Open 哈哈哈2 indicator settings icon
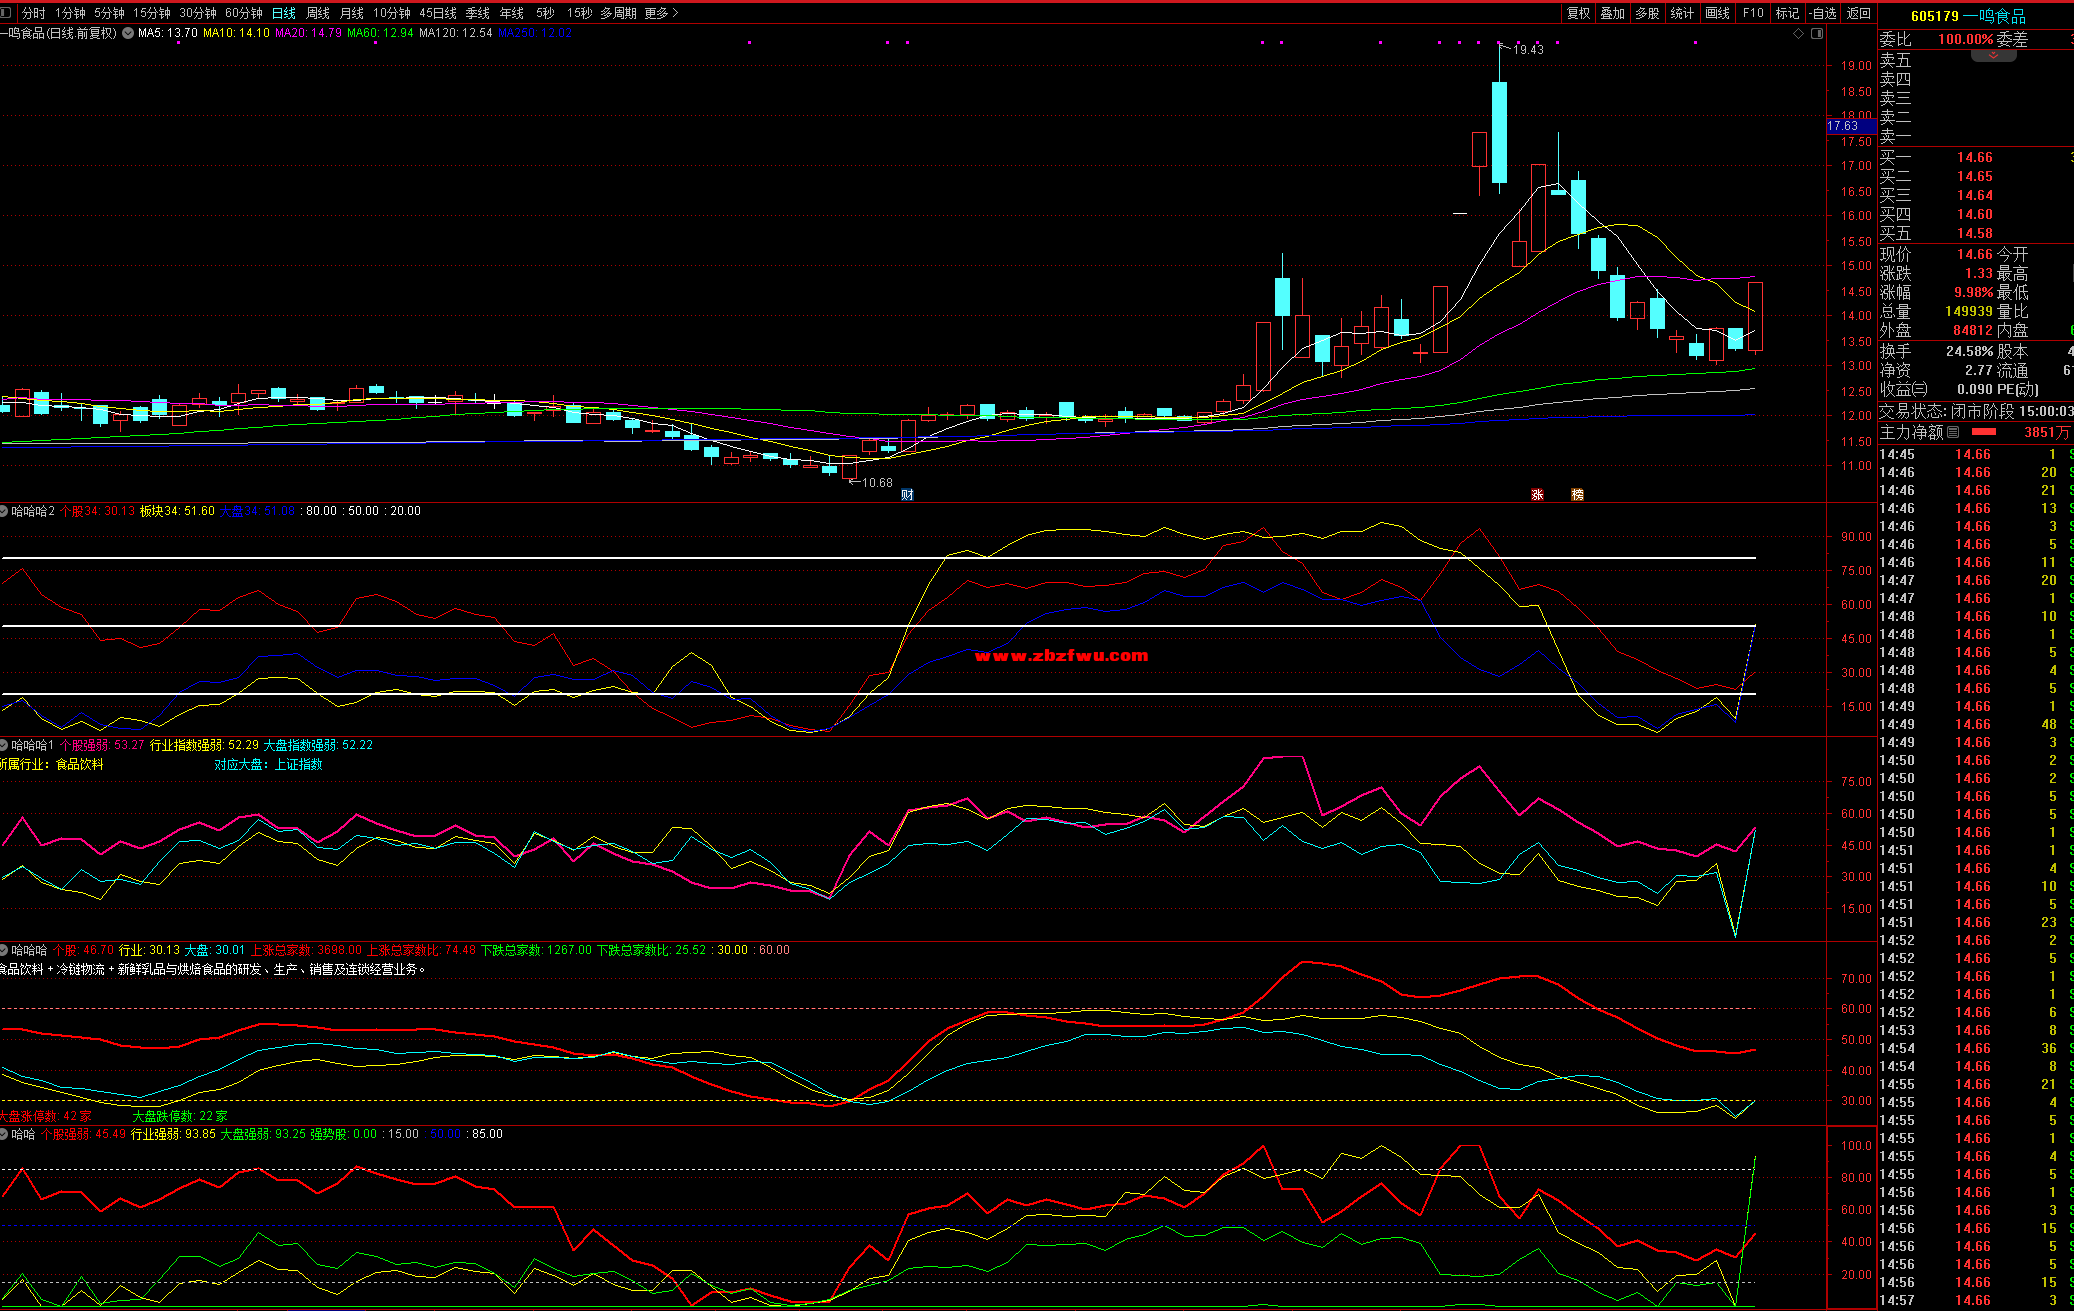The height and width of the screenshot is (1311, 2074). (4, 511)
